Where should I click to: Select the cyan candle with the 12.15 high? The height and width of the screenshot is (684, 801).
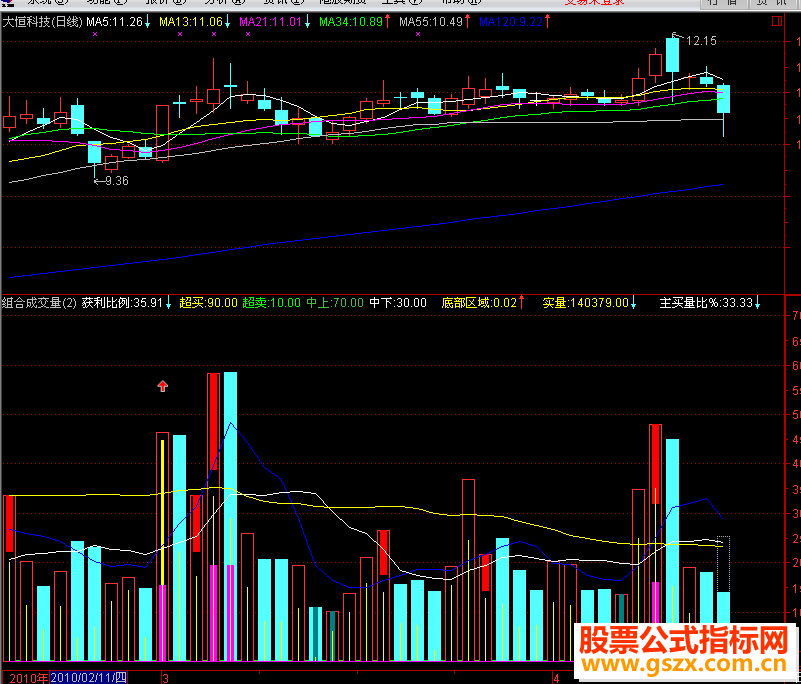click(672, 55)
